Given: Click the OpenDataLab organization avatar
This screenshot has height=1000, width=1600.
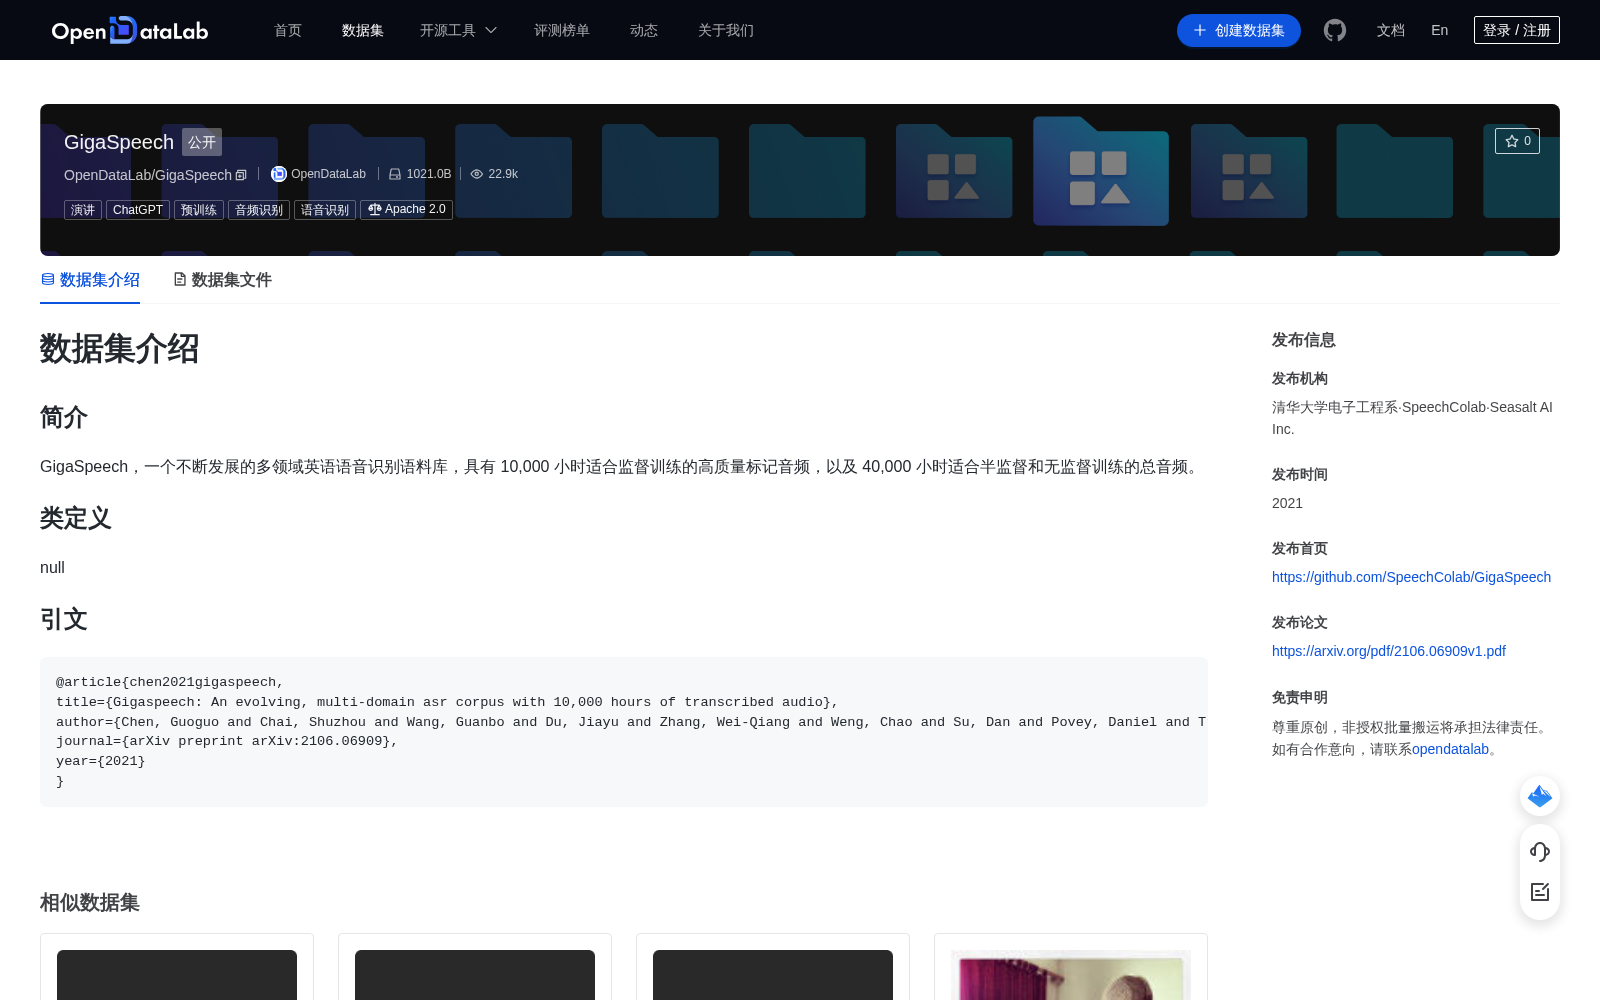Looking at the screenshot, I should pyautogui.click(x=279, y=174).
